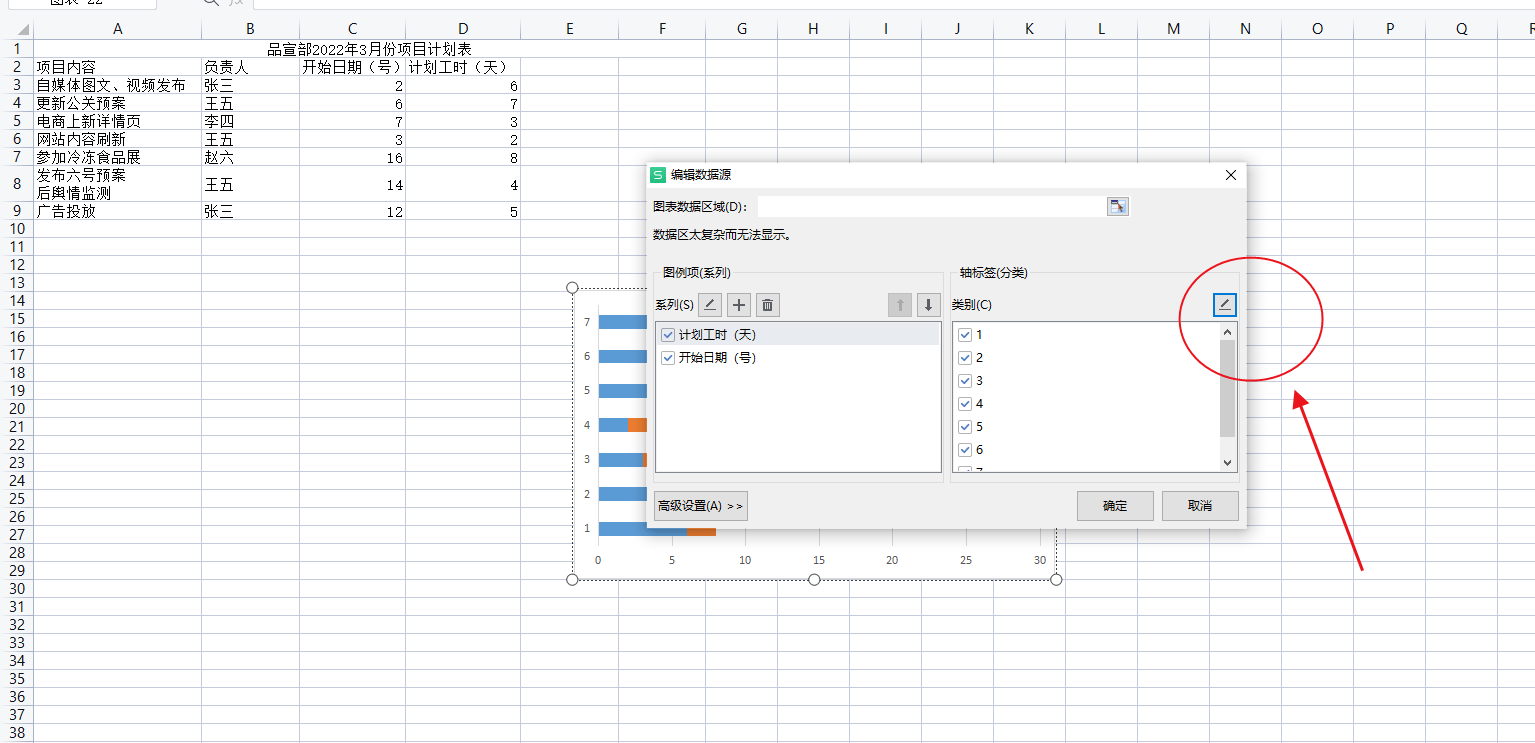Click the add series plus icon

(x=738, y=304)
